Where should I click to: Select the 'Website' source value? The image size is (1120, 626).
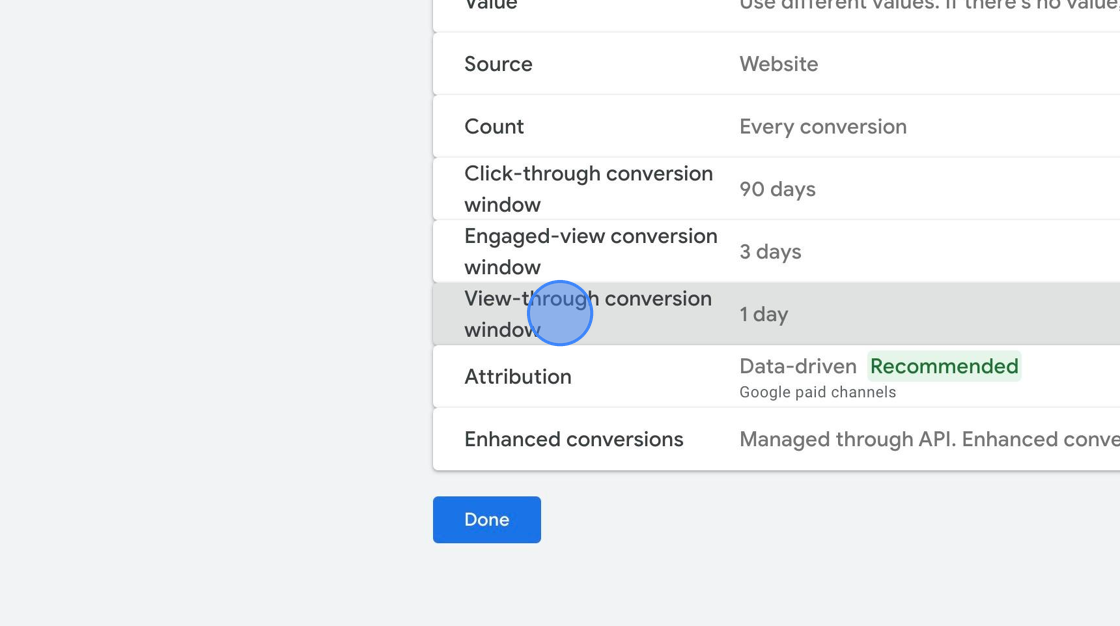click(779, 64)
